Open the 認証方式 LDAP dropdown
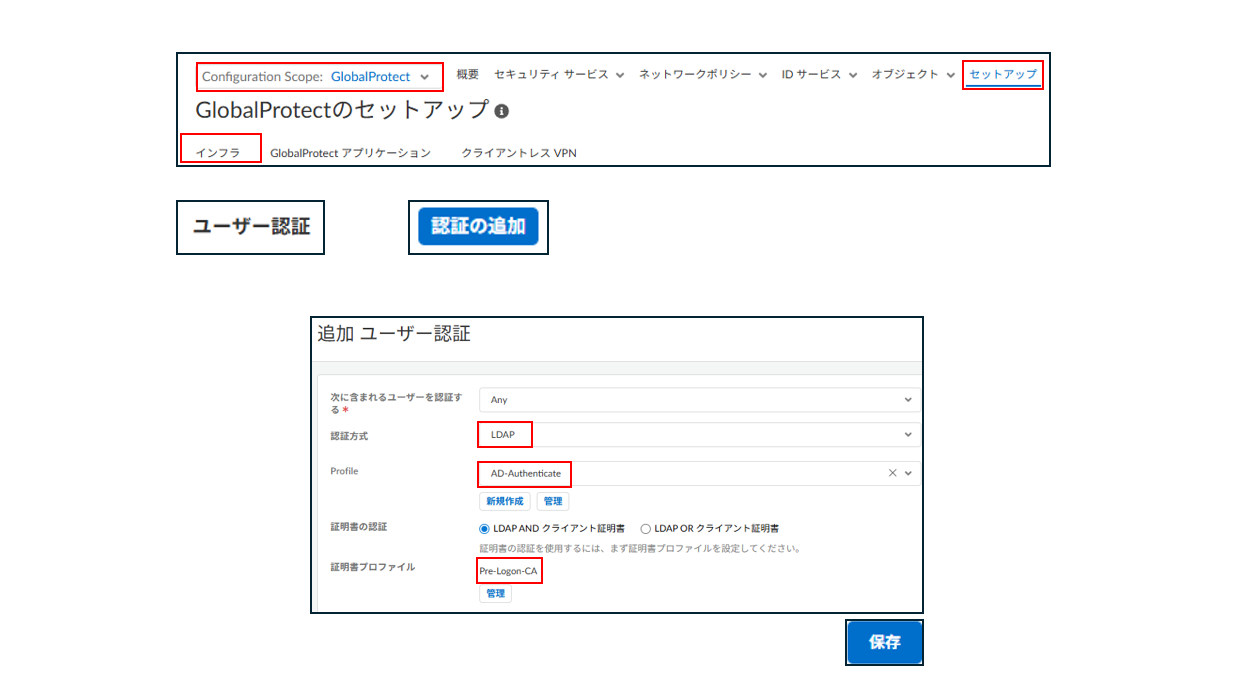 tap(906, 434)
